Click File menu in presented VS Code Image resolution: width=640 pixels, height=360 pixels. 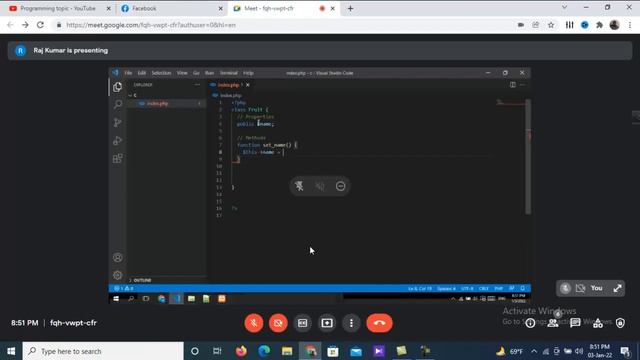128,73
